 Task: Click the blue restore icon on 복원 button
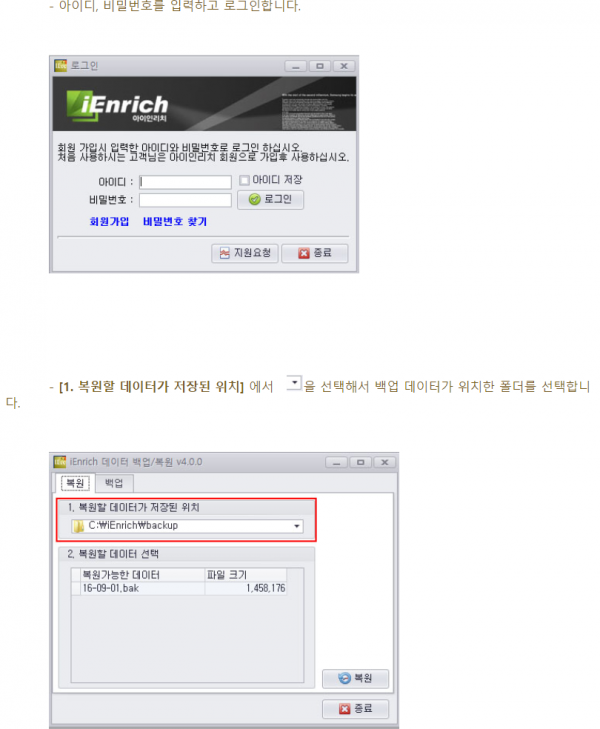(344, 678)
